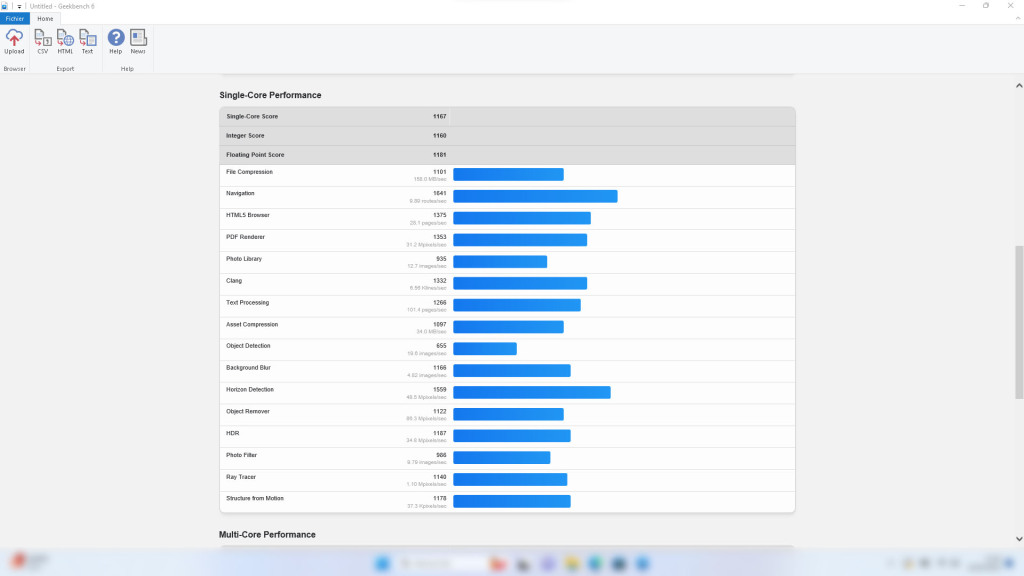Click the Single-Core Performance heading

click(270, 95)
